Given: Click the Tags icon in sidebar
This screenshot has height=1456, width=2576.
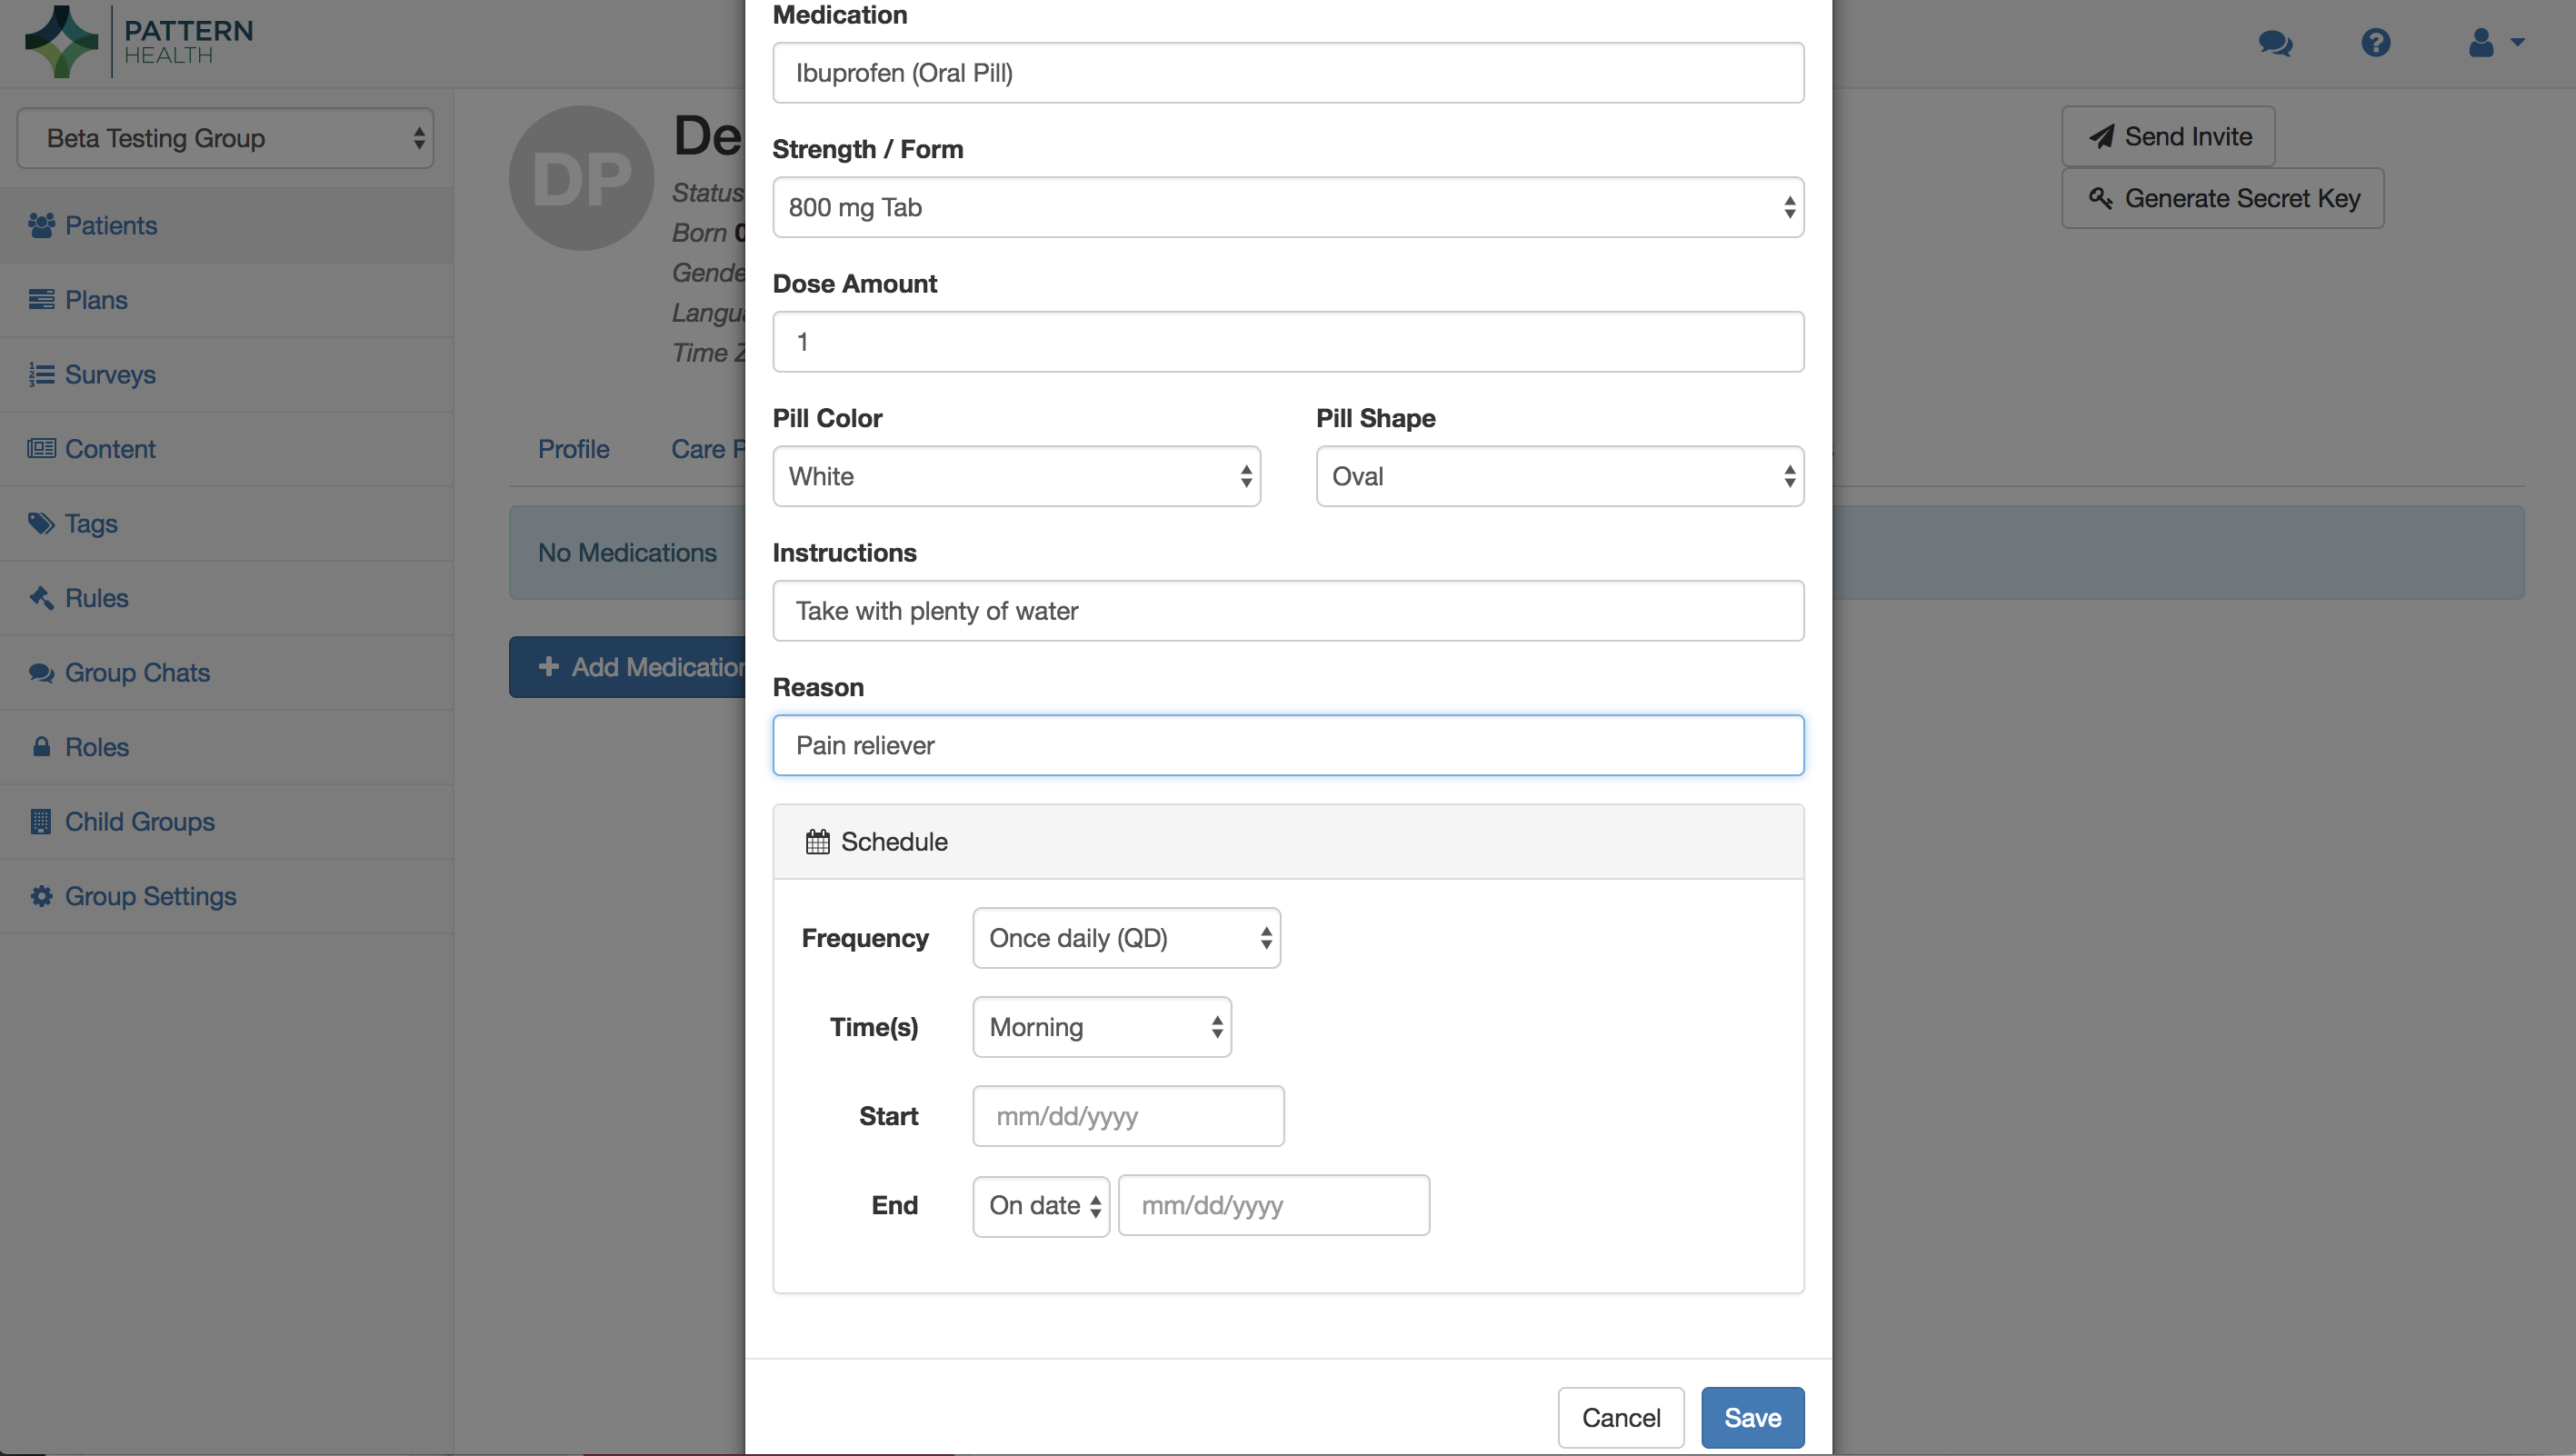Looking at the screenshot, I should [x=41, y=524].
